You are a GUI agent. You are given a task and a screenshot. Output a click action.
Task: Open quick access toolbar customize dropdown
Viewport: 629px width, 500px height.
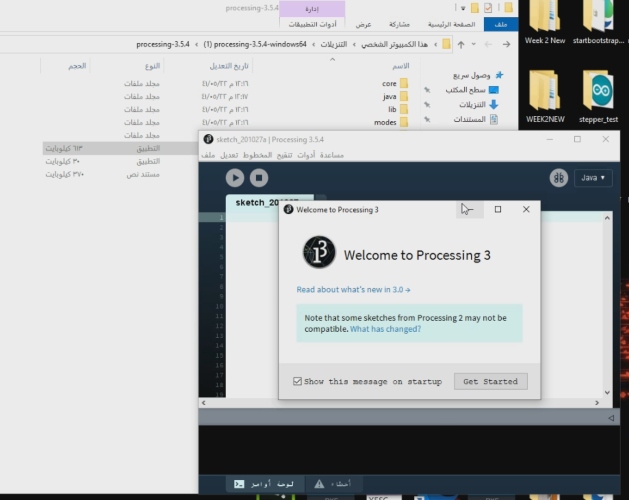click(463, 8)
